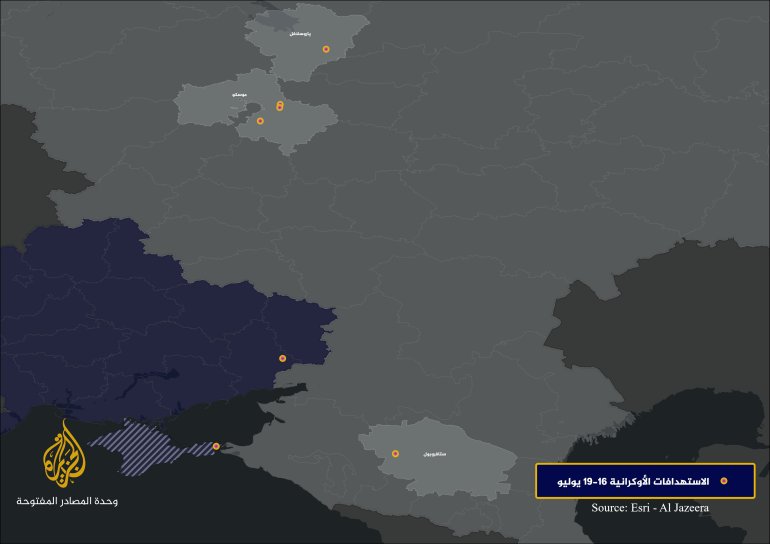This screenshot has width=770, height=544.
Task: Click the 'Source: Esri - Al Jazeera' credit
Action: pos(650,508)
